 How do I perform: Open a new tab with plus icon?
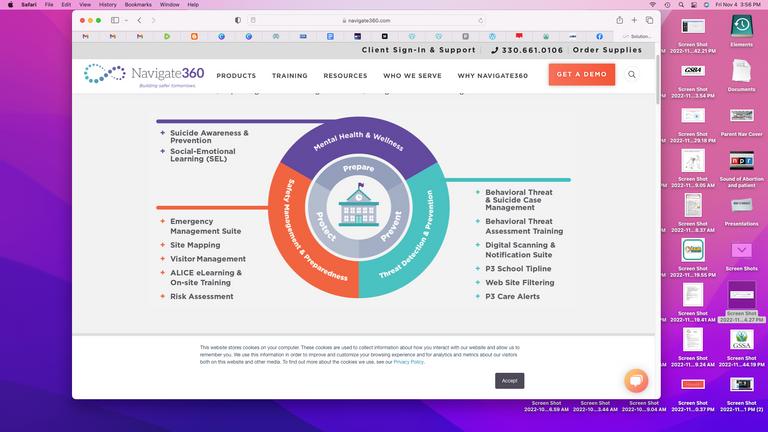tap(634, 20)
